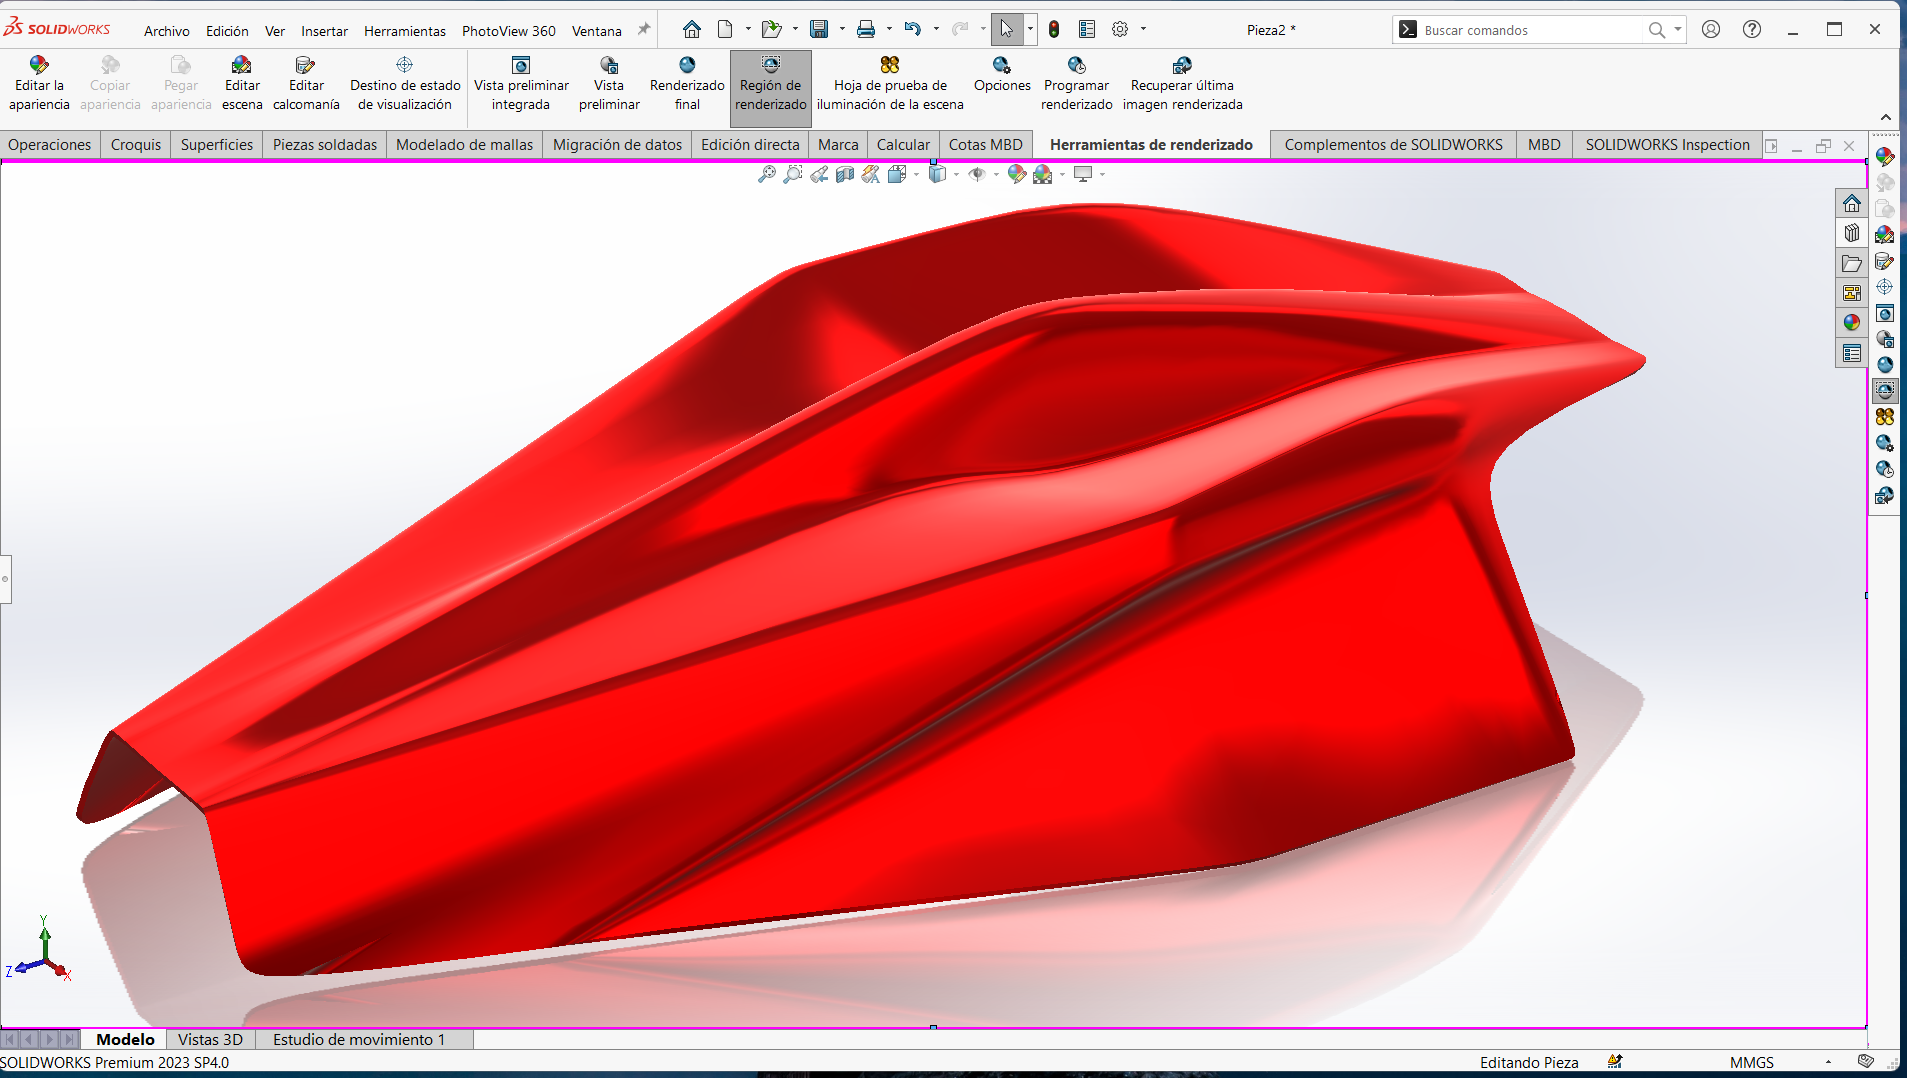The height and width of the screenshot is (1078, 1907).
Task: Toggle the pin next to Ventana menu
Action: (x=644, y=30)
